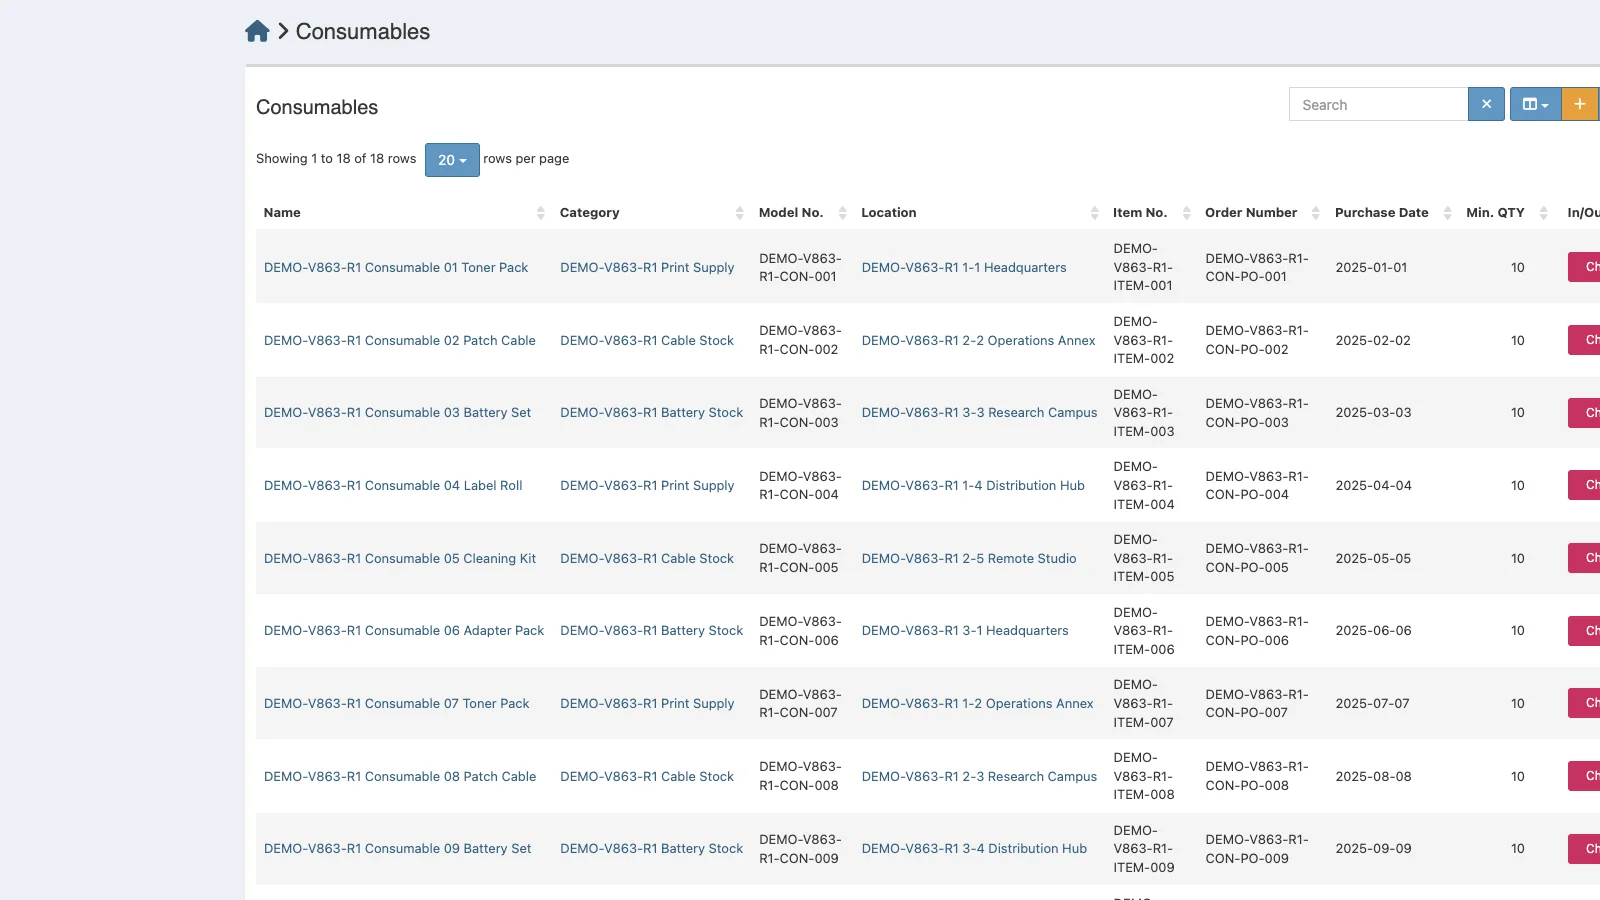
Task: Open Cable Stock category in Patch Cable 02 row
Action: coord(647,340)
